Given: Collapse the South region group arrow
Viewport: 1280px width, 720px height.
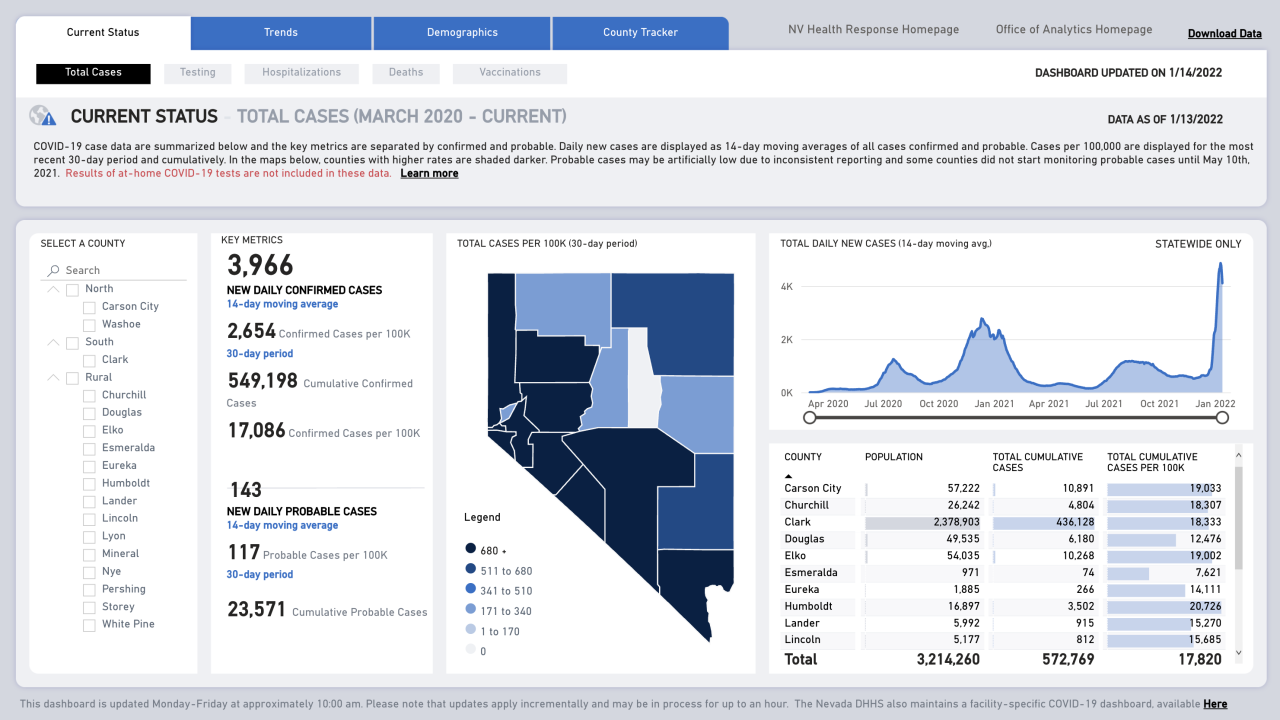Looking at the screenshot, I should click(x=52, y=342).
